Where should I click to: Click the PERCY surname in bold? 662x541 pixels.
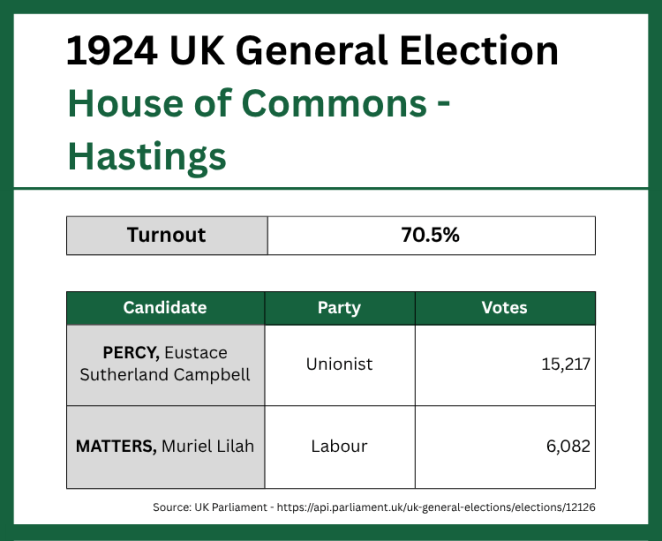pos(131,353)
